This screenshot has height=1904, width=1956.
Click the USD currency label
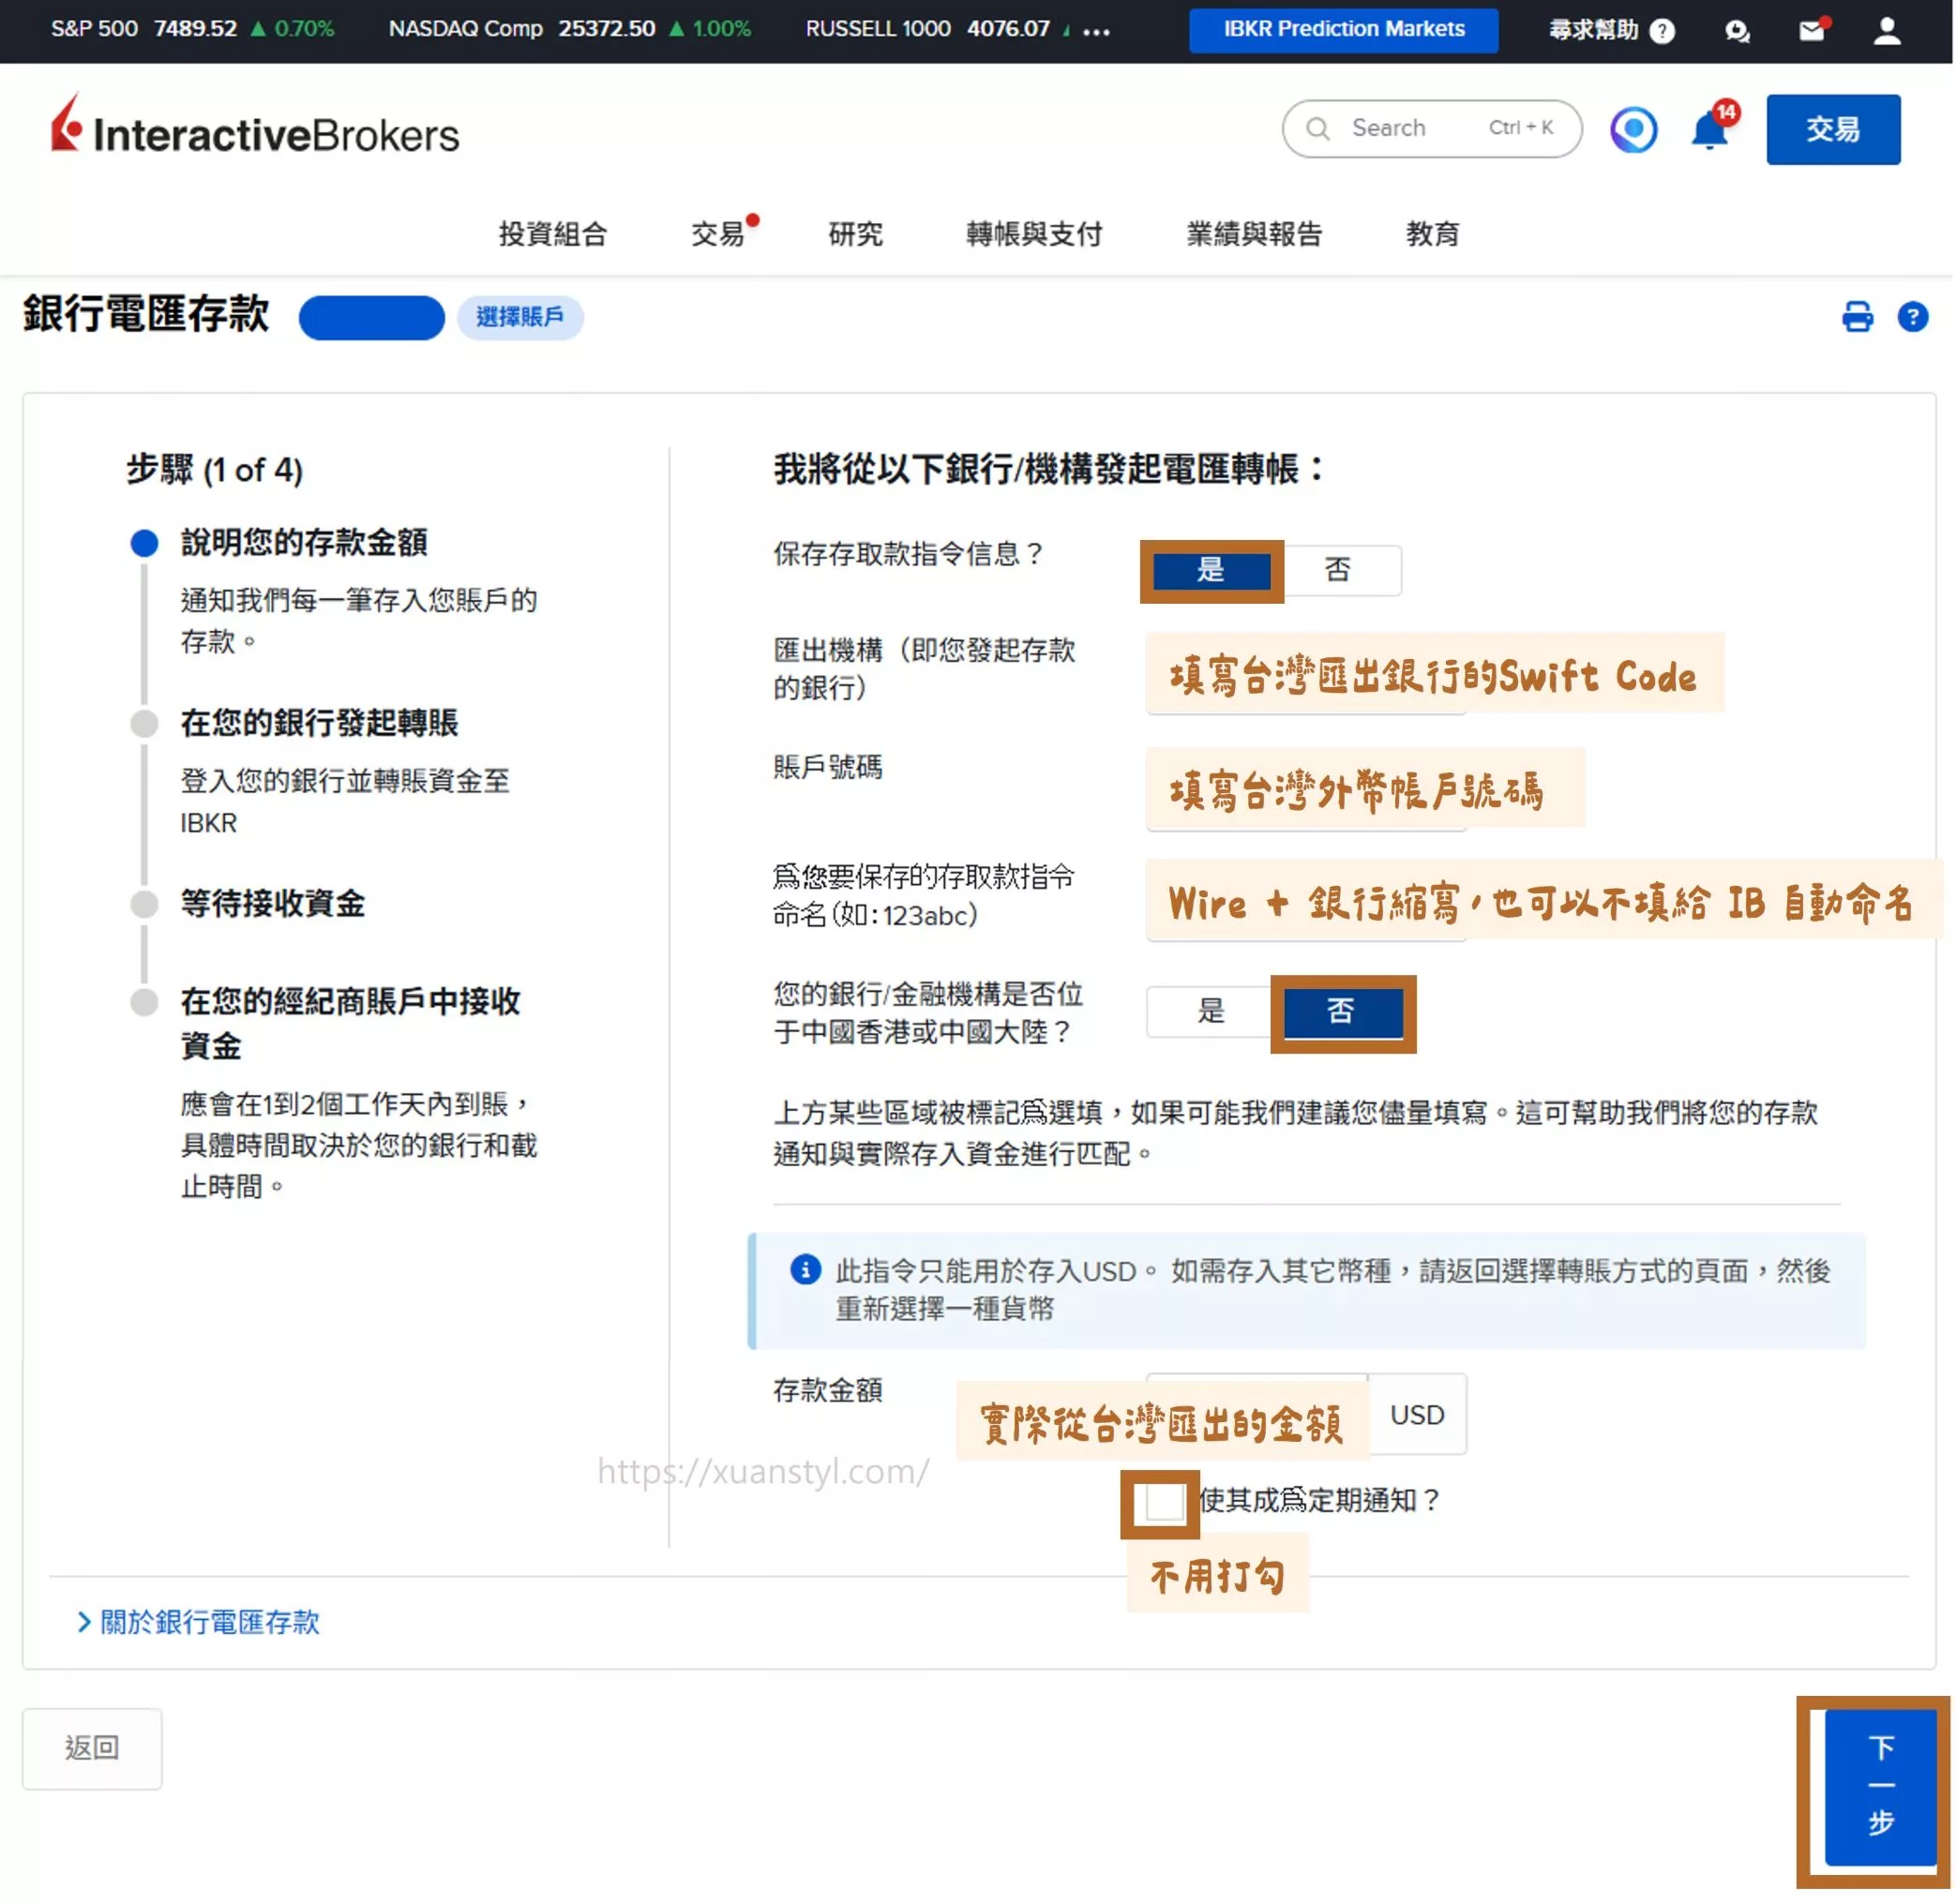(x=1416, y=1413)
